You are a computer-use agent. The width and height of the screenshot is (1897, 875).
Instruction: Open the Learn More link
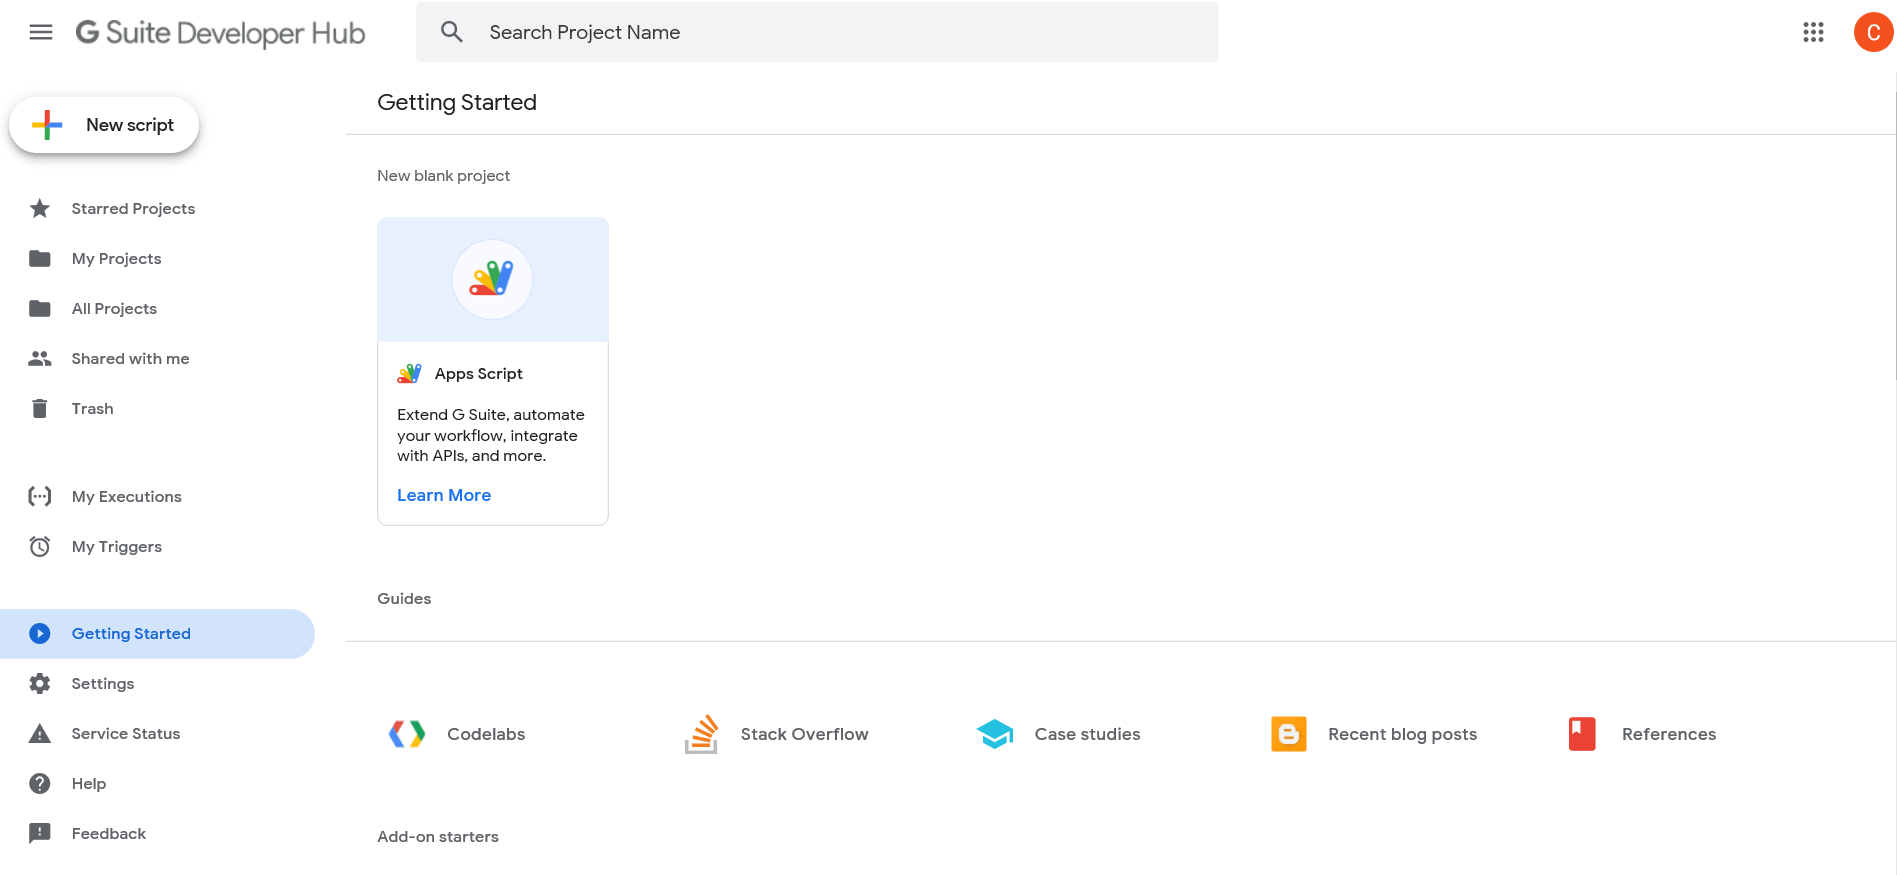444,495
